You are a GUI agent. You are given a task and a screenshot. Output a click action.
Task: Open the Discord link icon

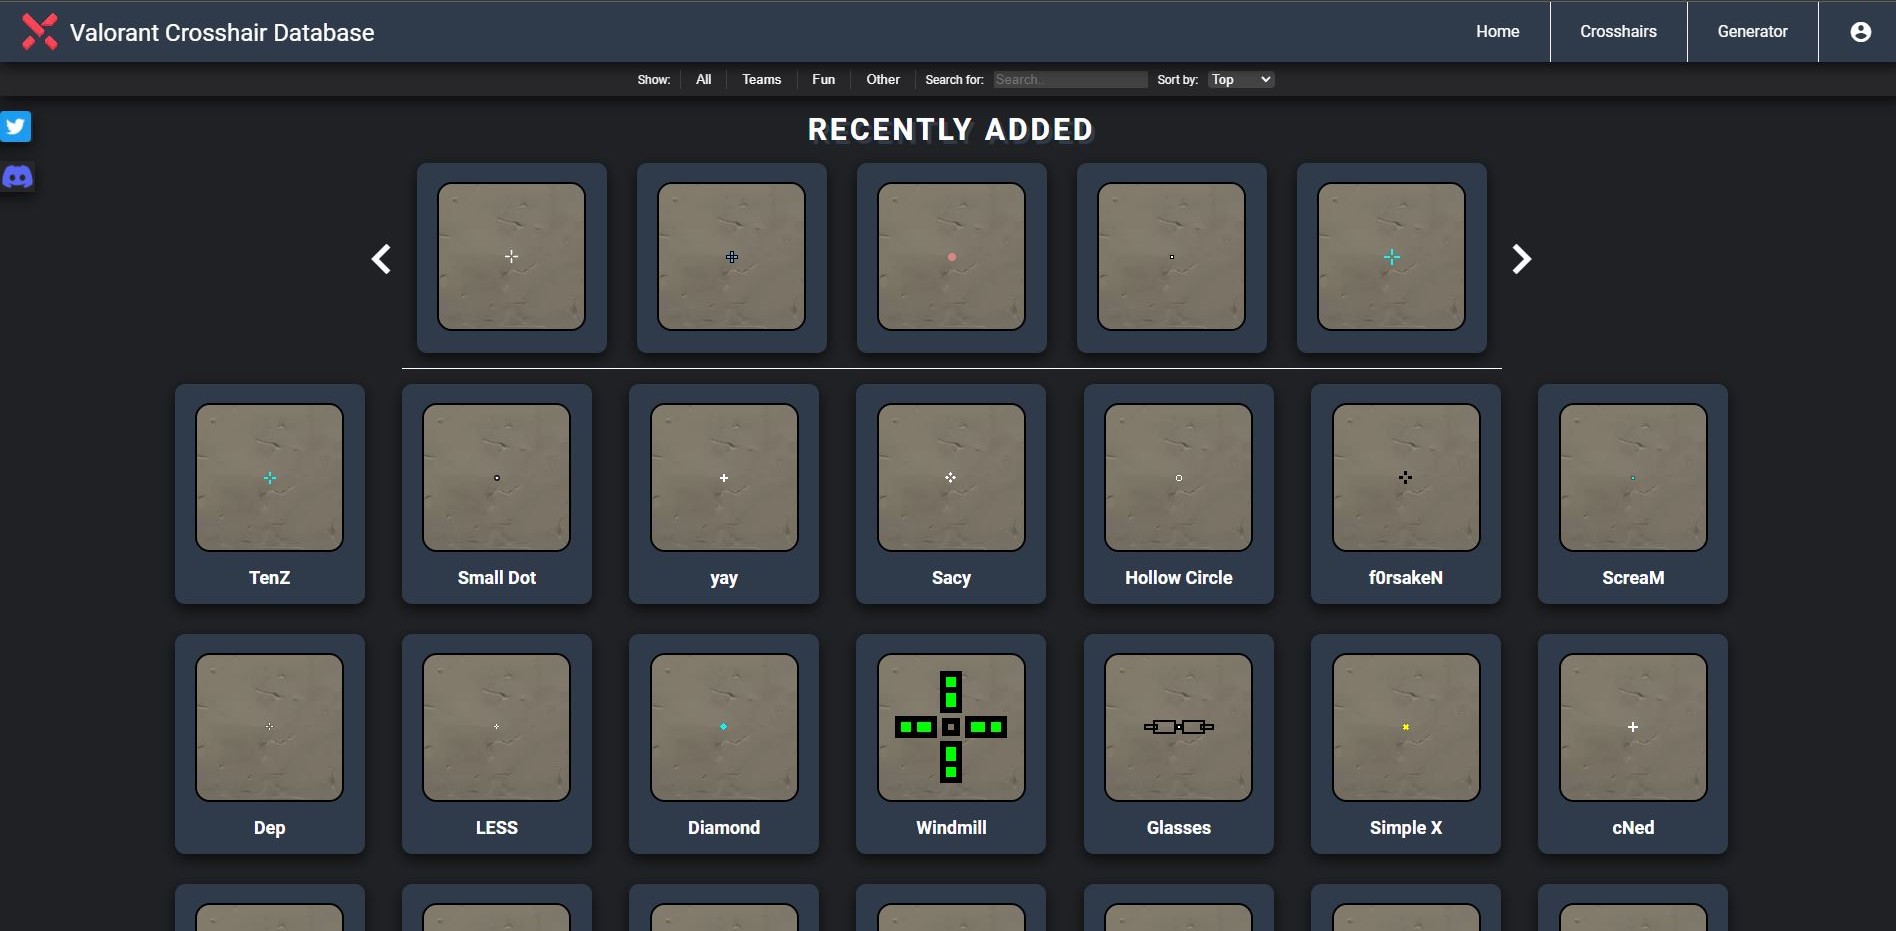tap(17, 177)
